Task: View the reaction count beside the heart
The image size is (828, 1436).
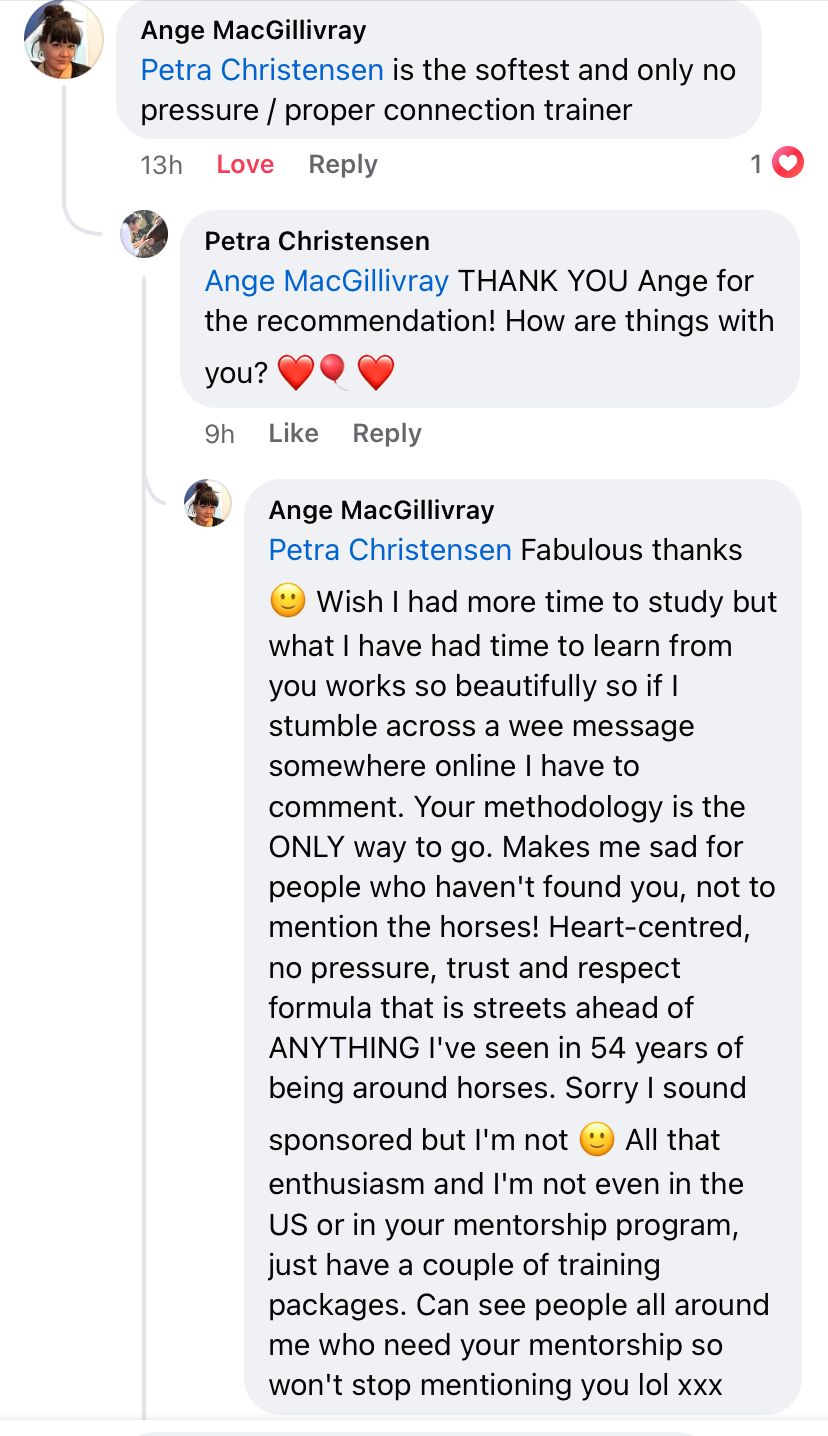Action: coord(756,164)
